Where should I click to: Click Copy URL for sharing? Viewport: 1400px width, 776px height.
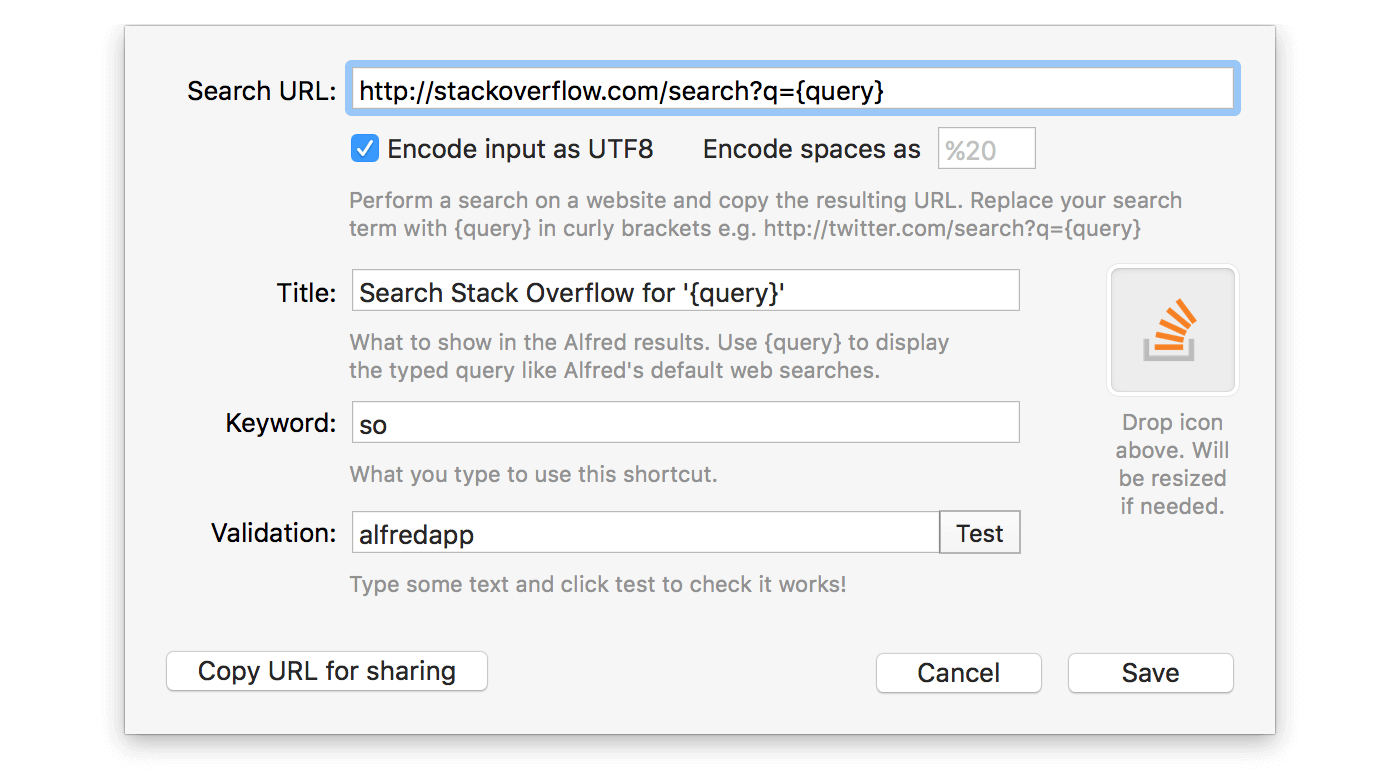pyautogui.click(x=326, y=671)
